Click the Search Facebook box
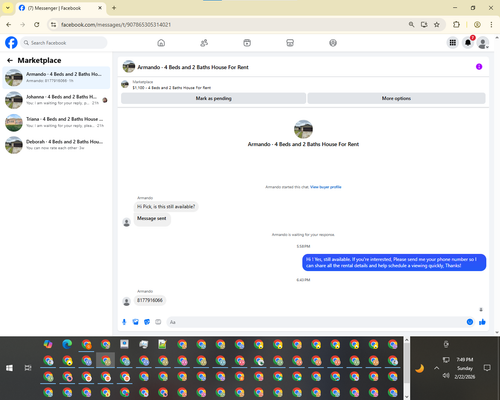Screen dimensions: 500x400 click(64, 43)
